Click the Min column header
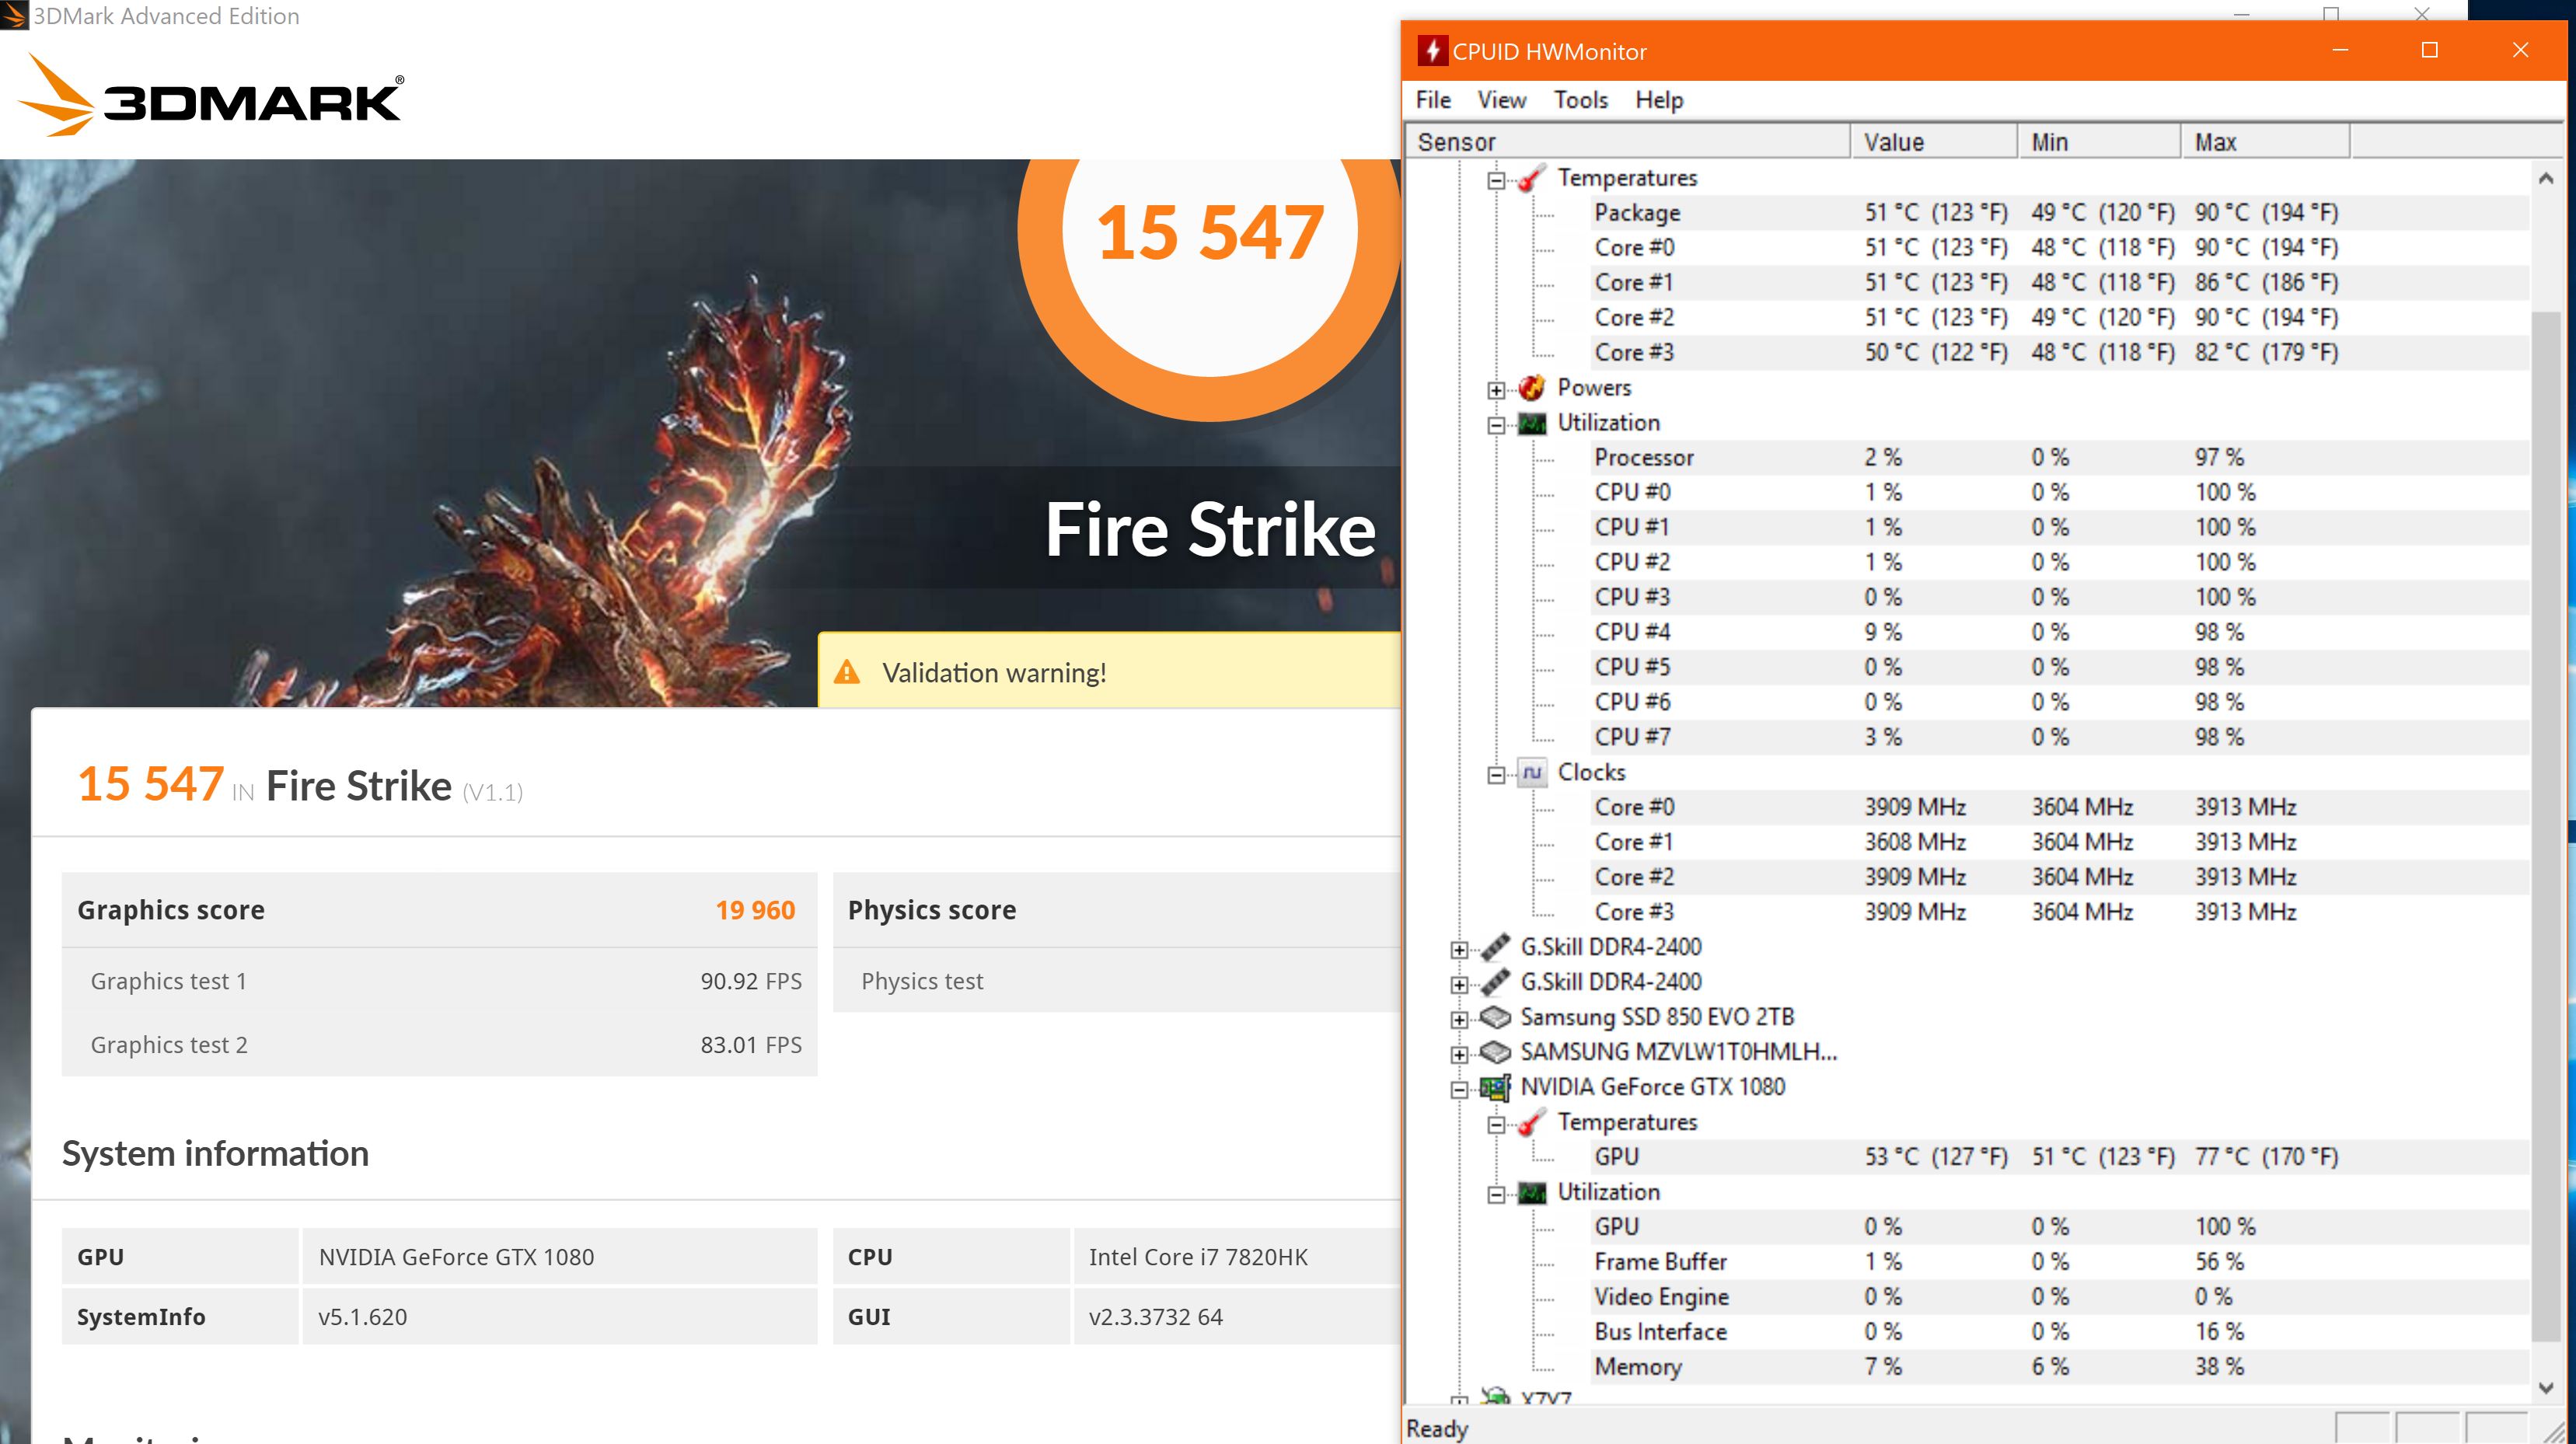2576x1444 pixels. pyautogui.click(x=2099, y=142)
